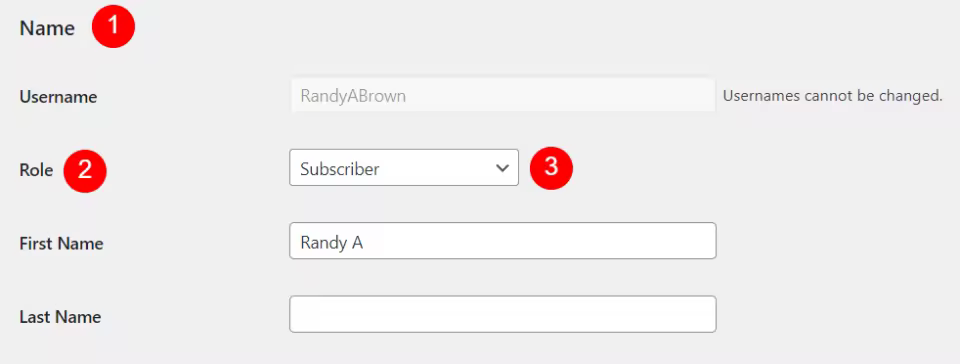The image size is (960, 364).
Task: Click the 'Usernames cannot be changed.' note
Action: tap(833, 96)
